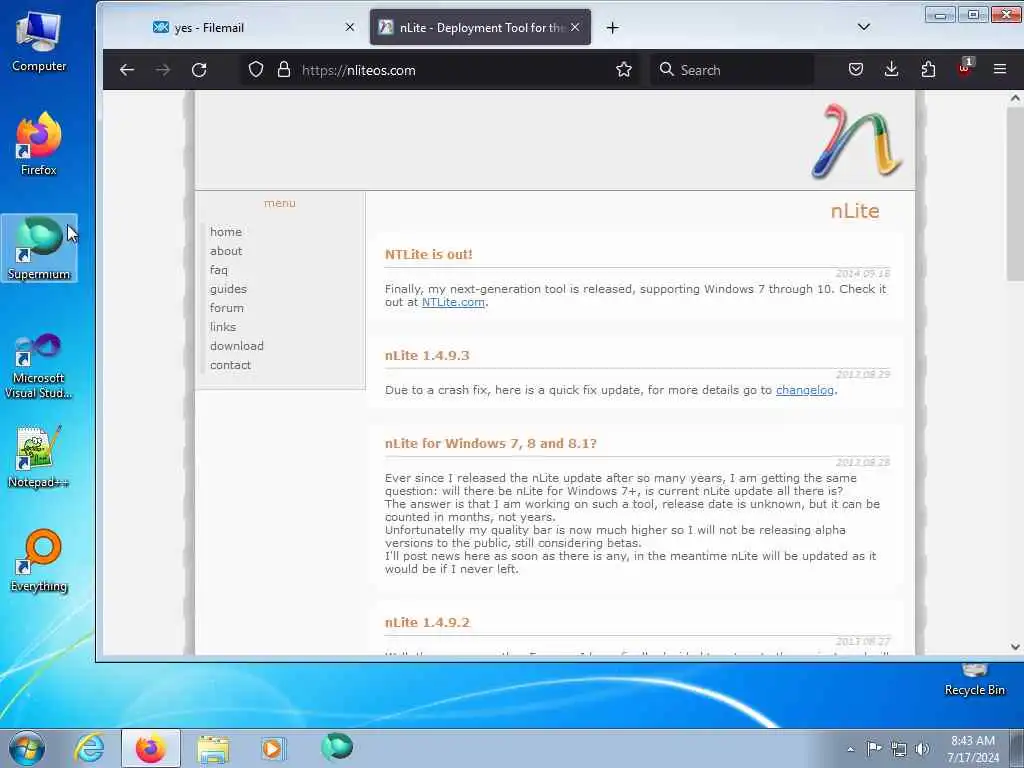Viewport: 1024px width, 768px height.
Task: Open a new tab with plus
Action: point(612,27)
